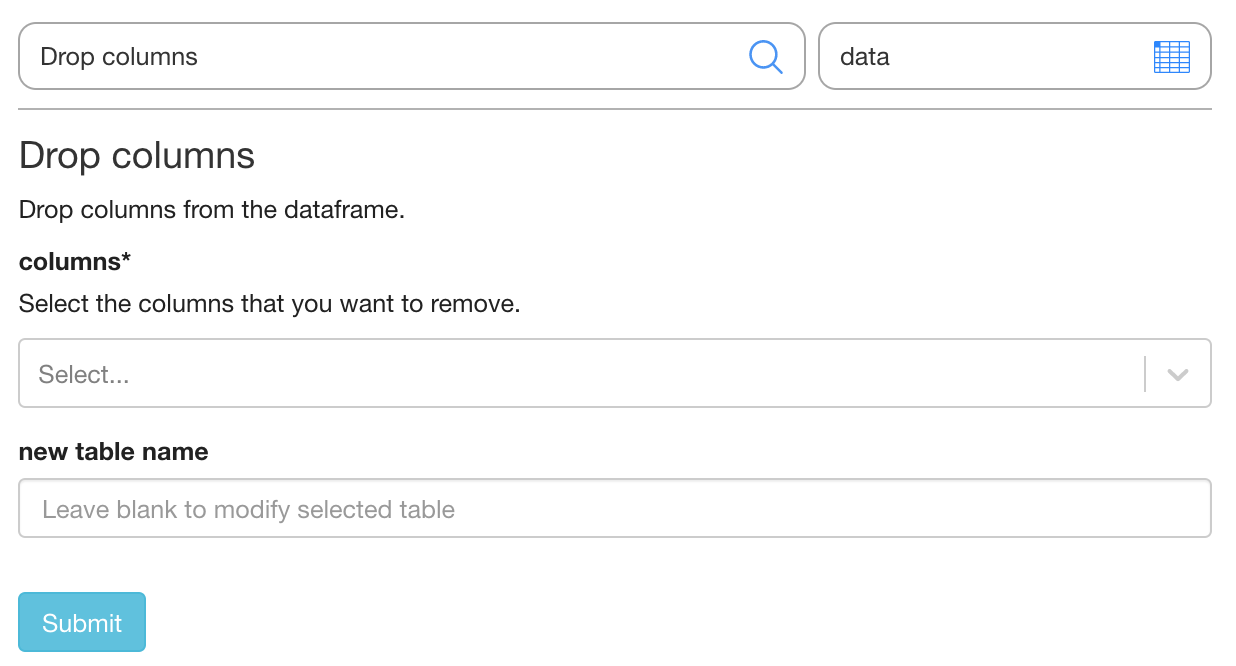Open the columns Select... combo box
The width and height of the screenshot is (1236, 666).
coord(580,374)
